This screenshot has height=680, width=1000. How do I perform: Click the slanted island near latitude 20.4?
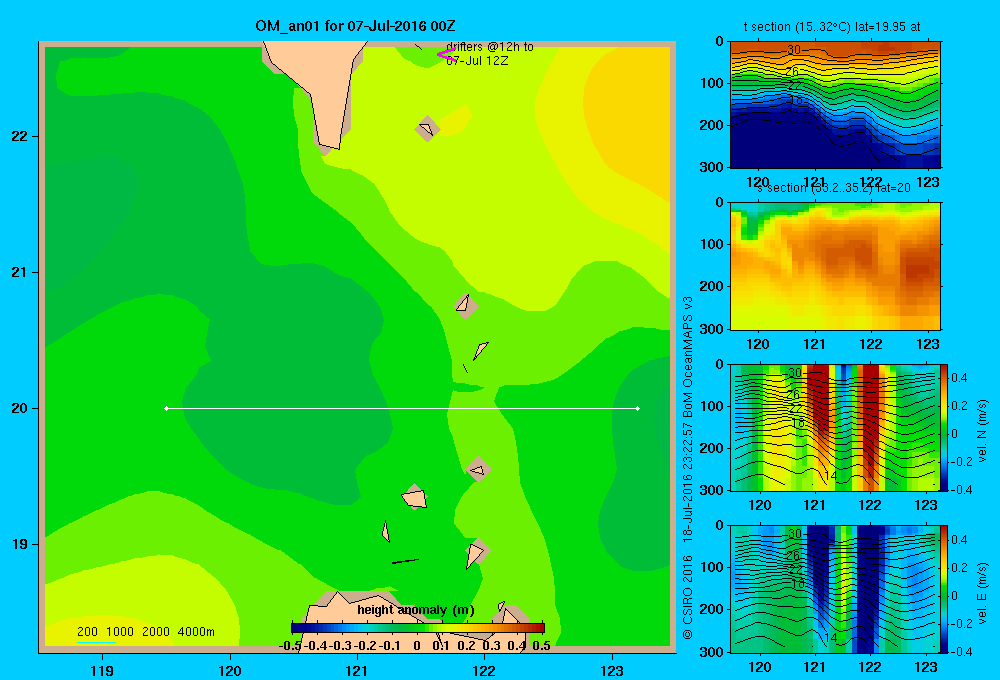[480, 350]
